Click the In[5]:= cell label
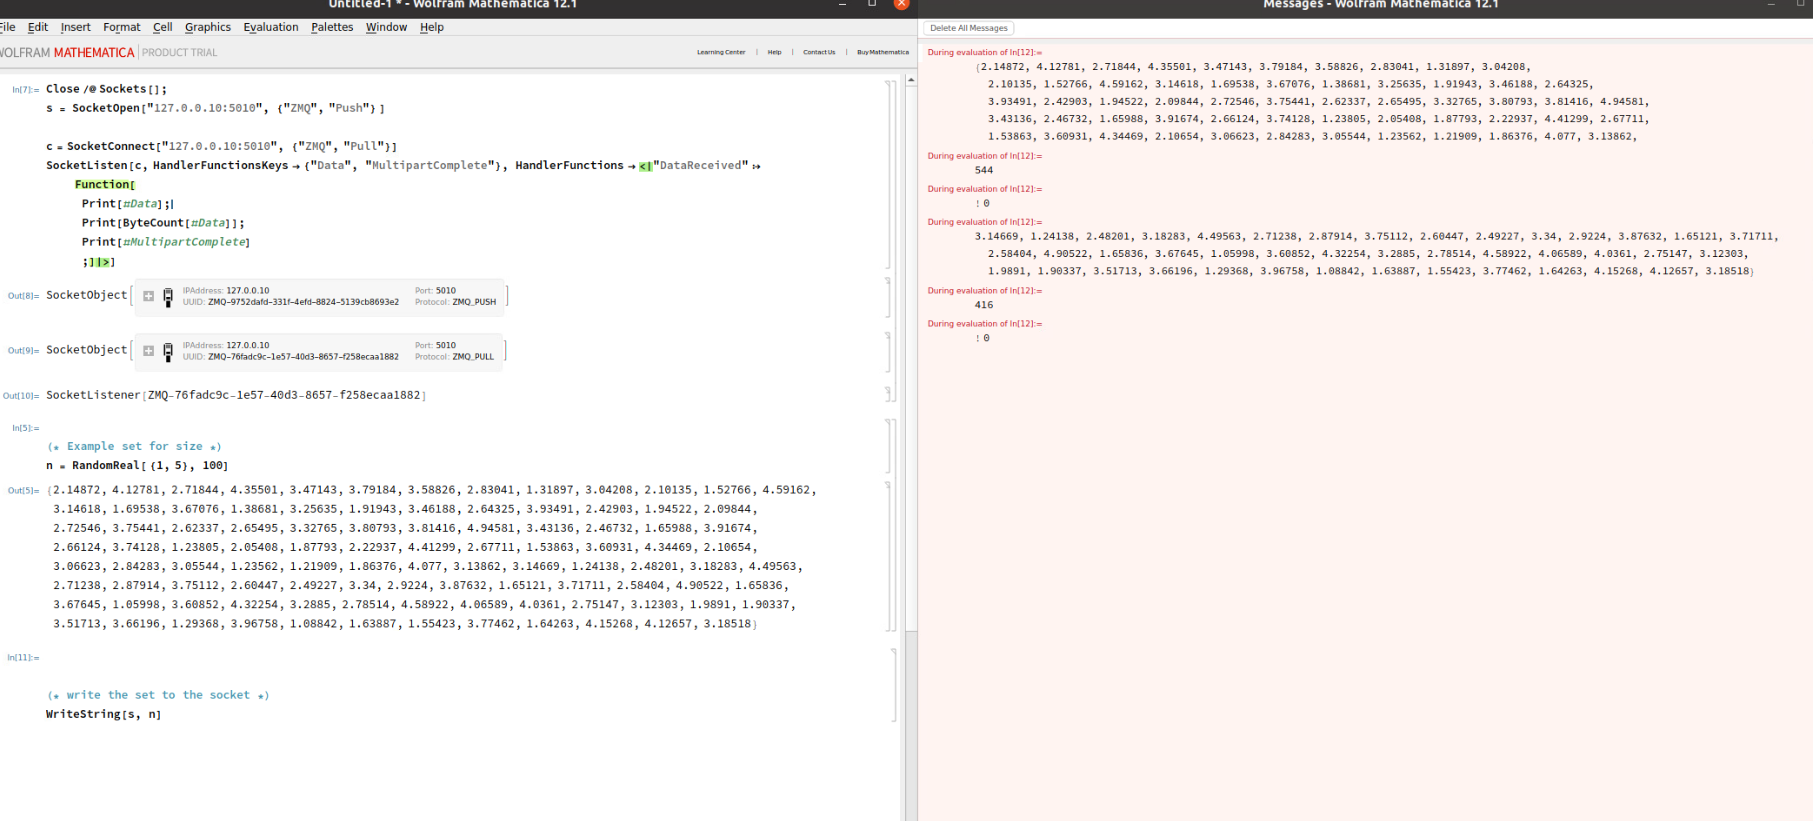This screenshot has height=821, width=1813. [x=25, y=428]
